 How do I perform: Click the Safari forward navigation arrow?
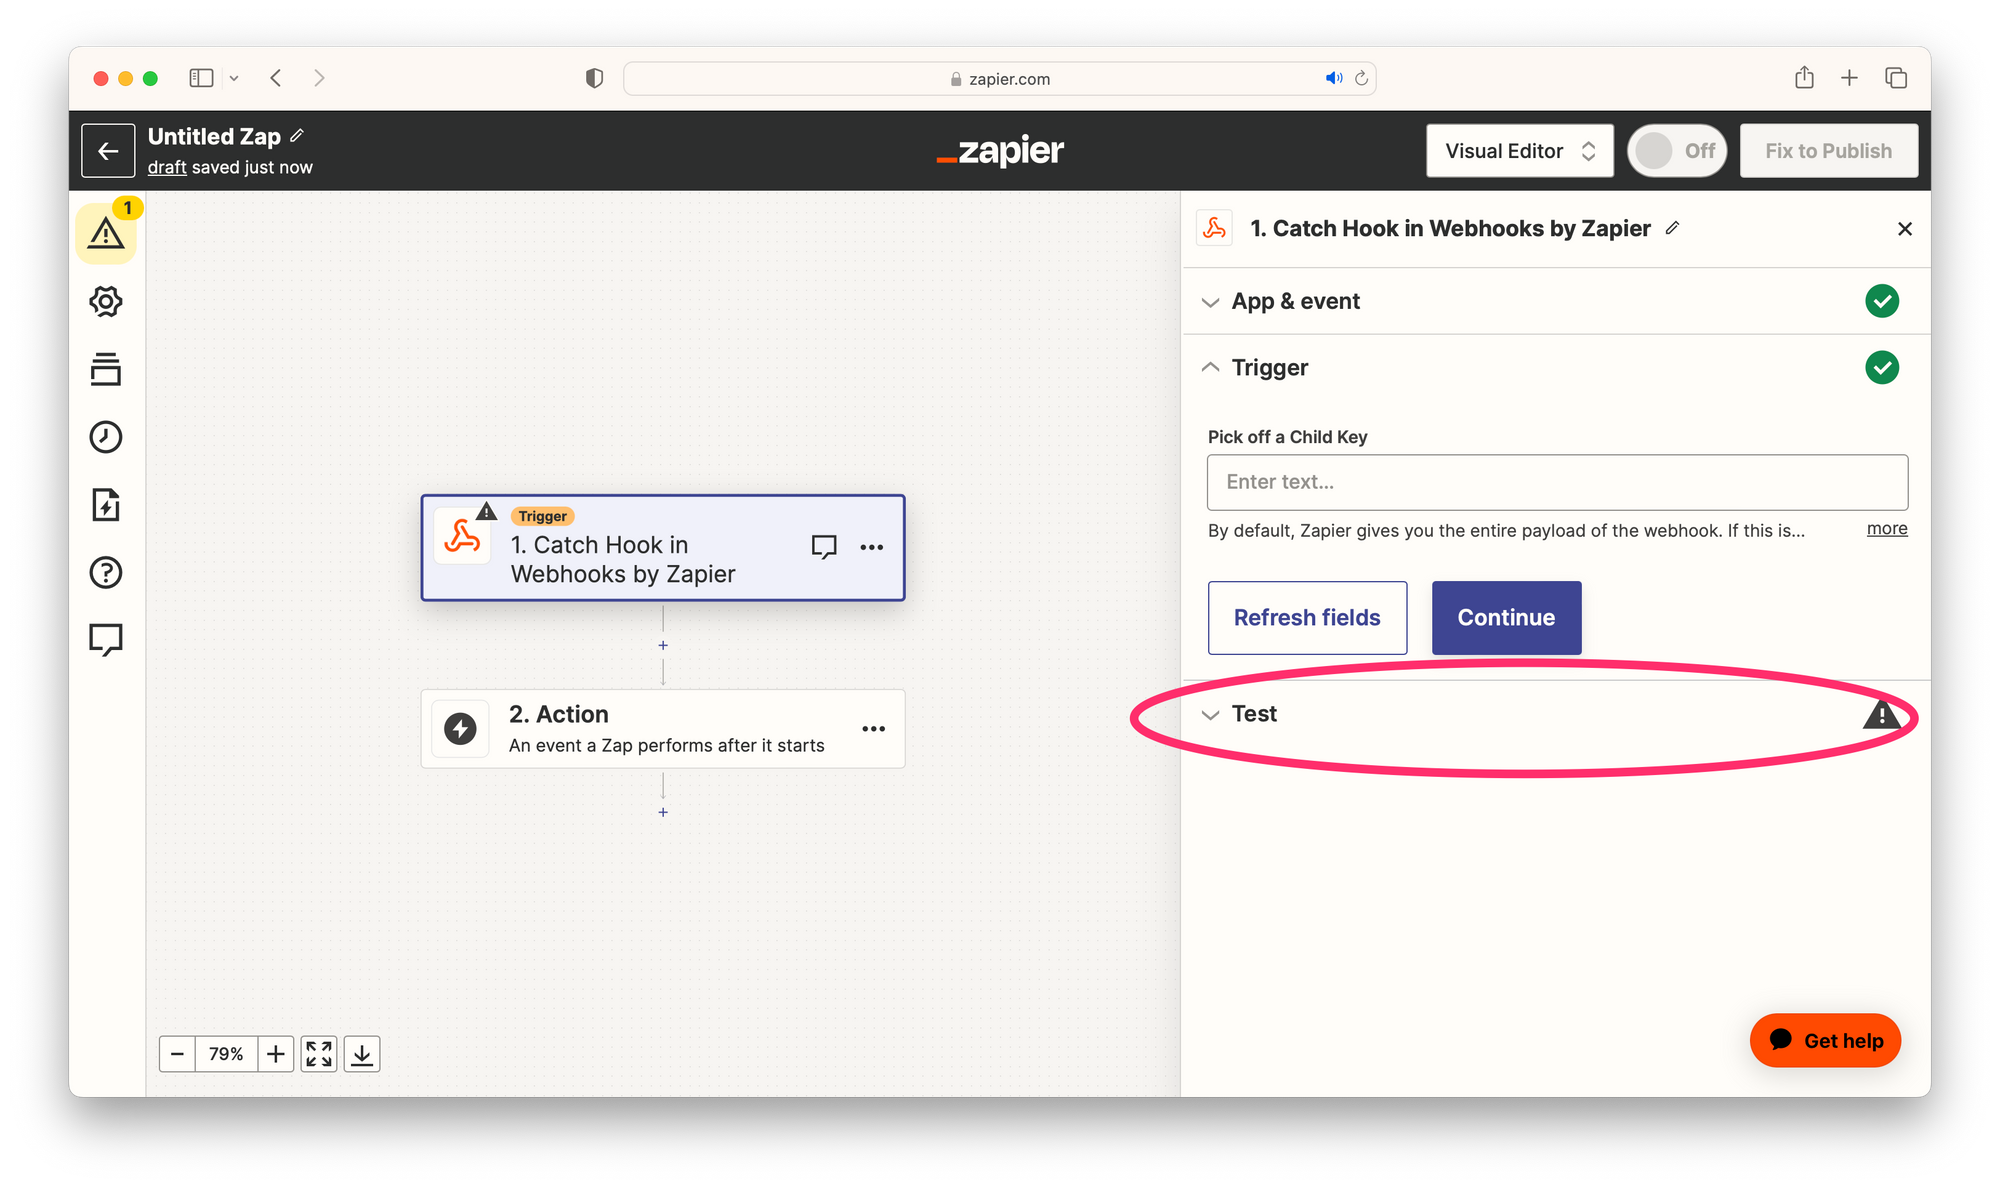[319, 78]
